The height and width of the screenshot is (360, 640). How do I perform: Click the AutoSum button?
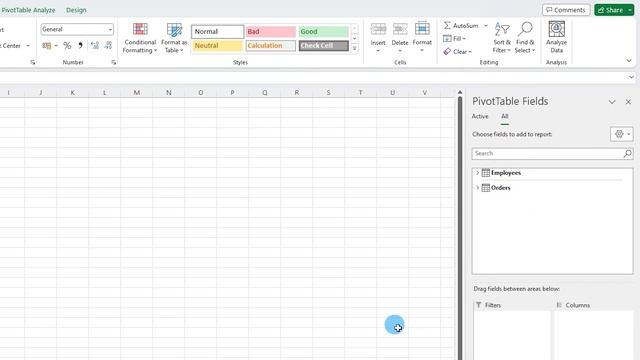pyautogui.click(x=461, y=25)
